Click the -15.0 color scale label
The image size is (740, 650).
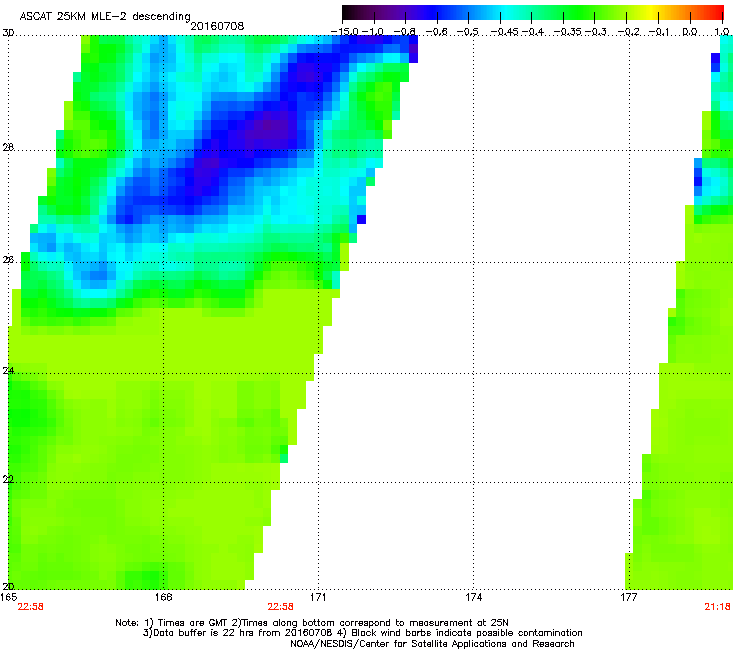(345, 32)
